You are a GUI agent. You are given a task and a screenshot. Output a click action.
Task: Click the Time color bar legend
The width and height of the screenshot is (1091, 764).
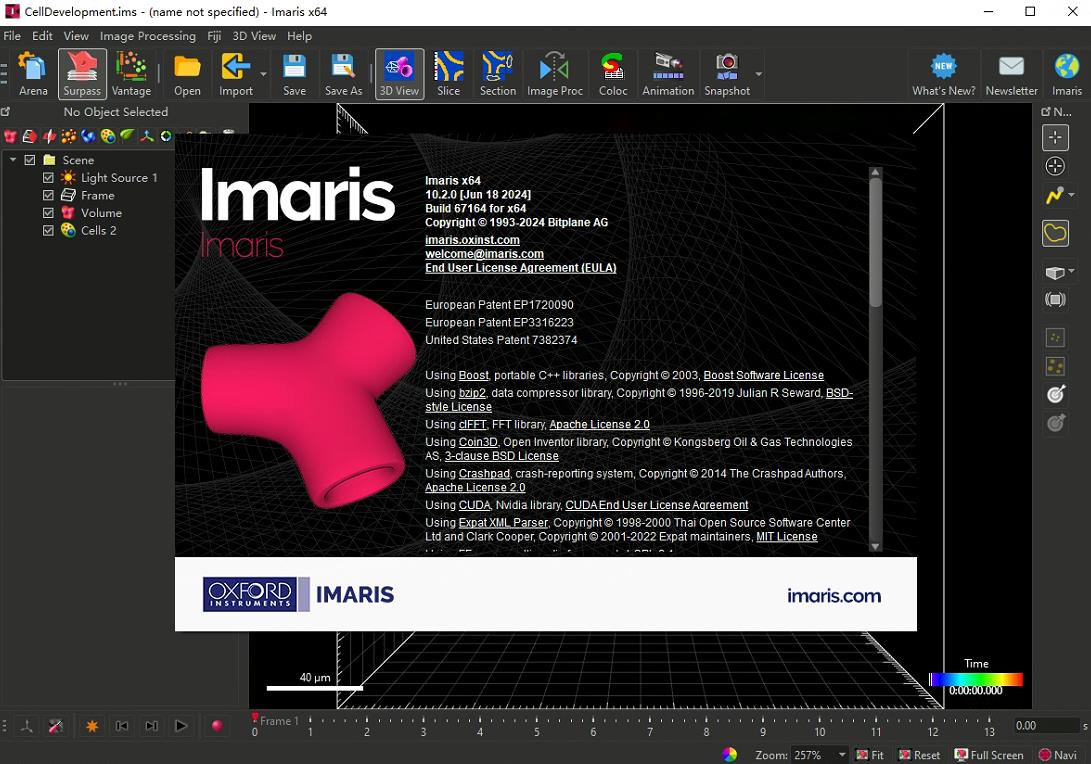[976, 680]
